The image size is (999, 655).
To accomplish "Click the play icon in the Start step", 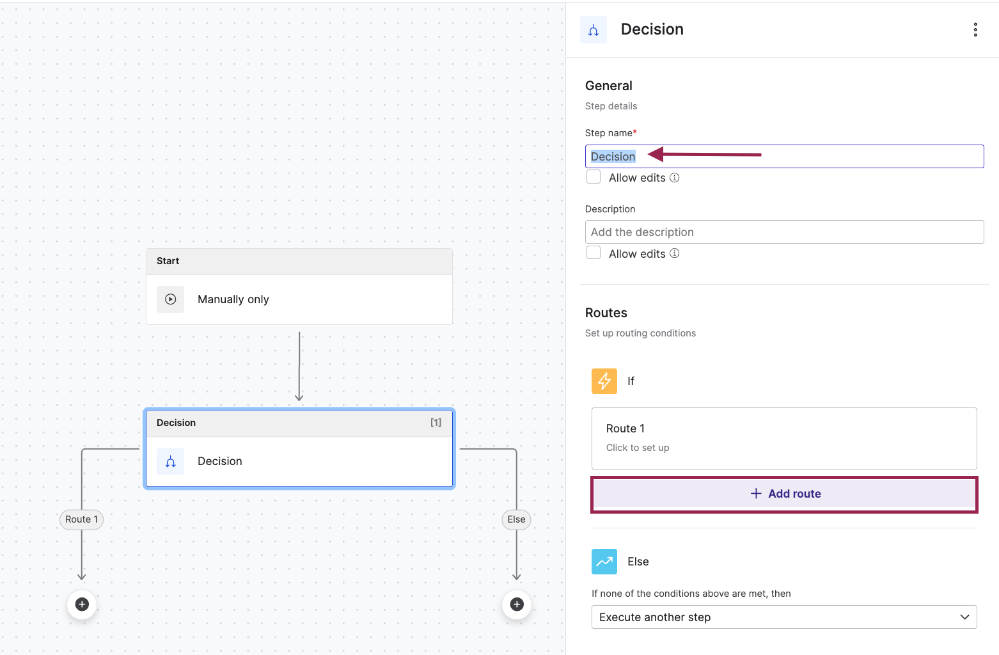I will [171, 299].
